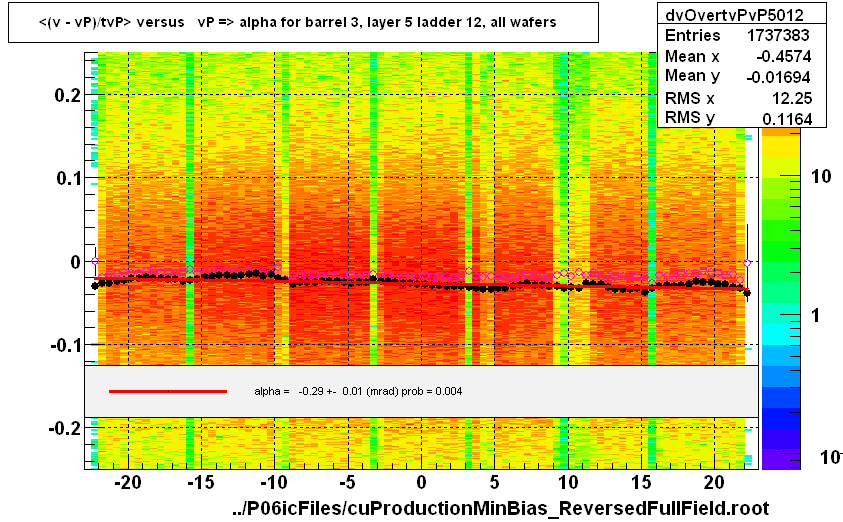Click the Mean x value -0.4574
Screen dimensions: 843x522
(x=783, y=56)
